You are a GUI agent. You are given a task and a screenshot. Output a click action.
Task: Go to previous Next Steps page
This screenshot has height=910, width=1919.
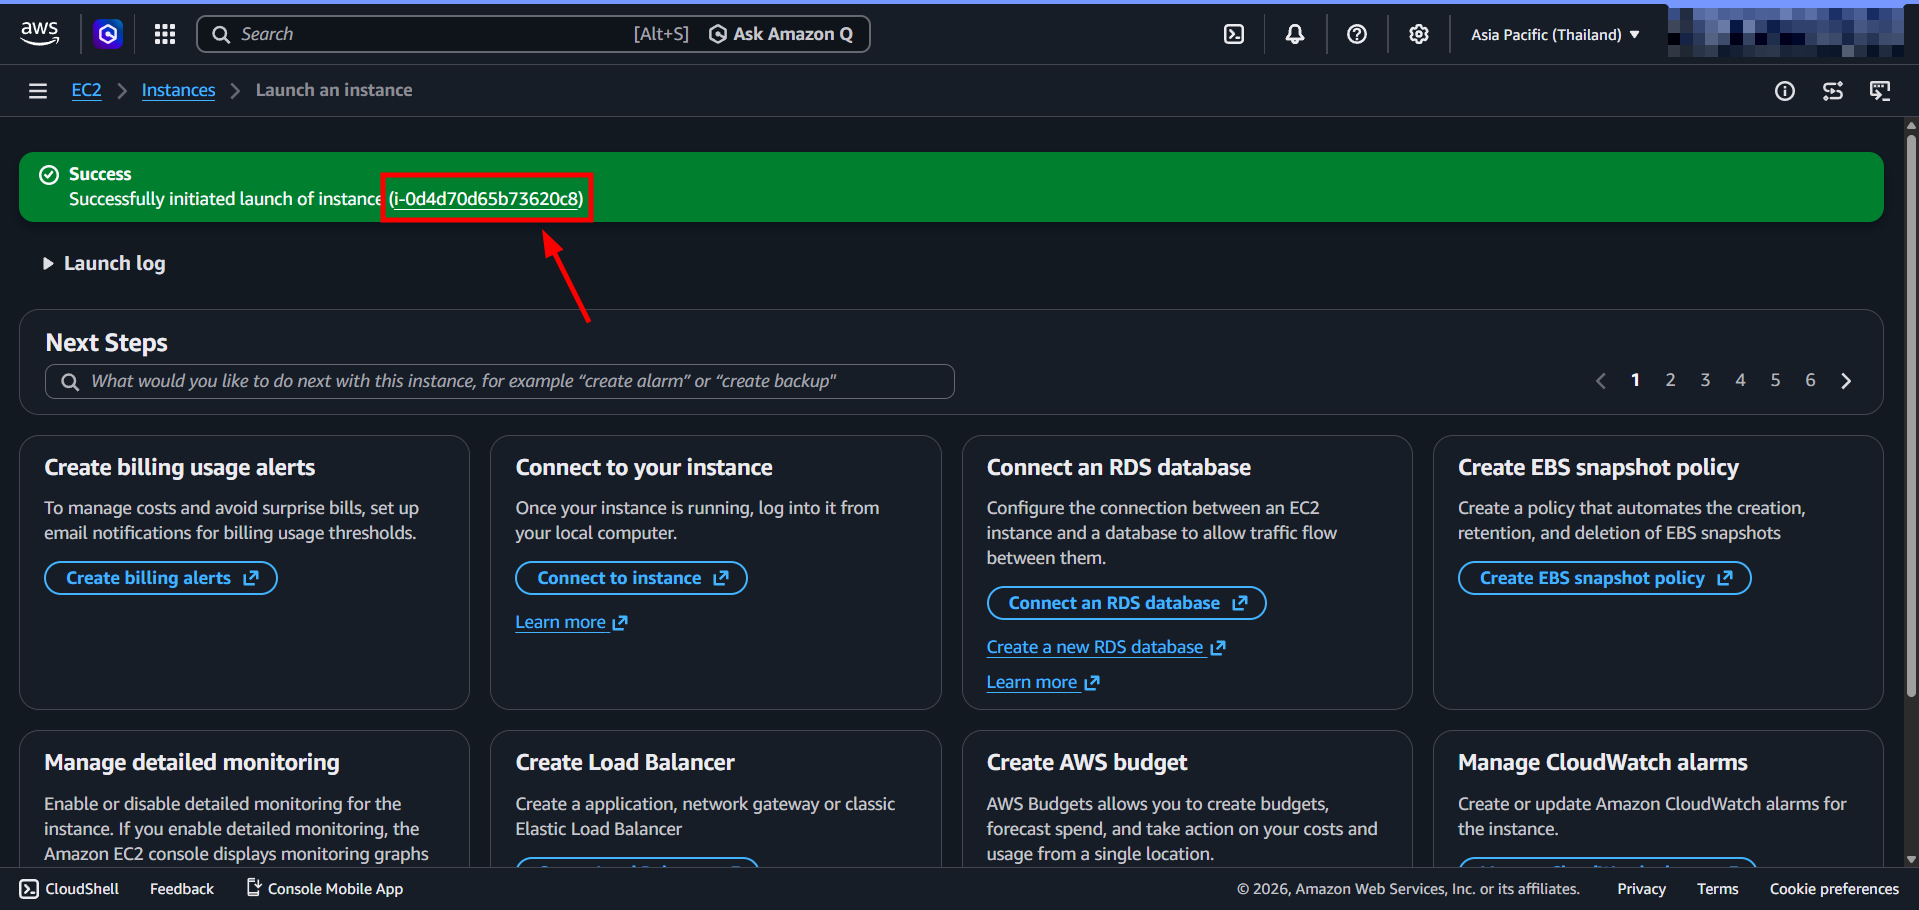[x=1601, y=381]
